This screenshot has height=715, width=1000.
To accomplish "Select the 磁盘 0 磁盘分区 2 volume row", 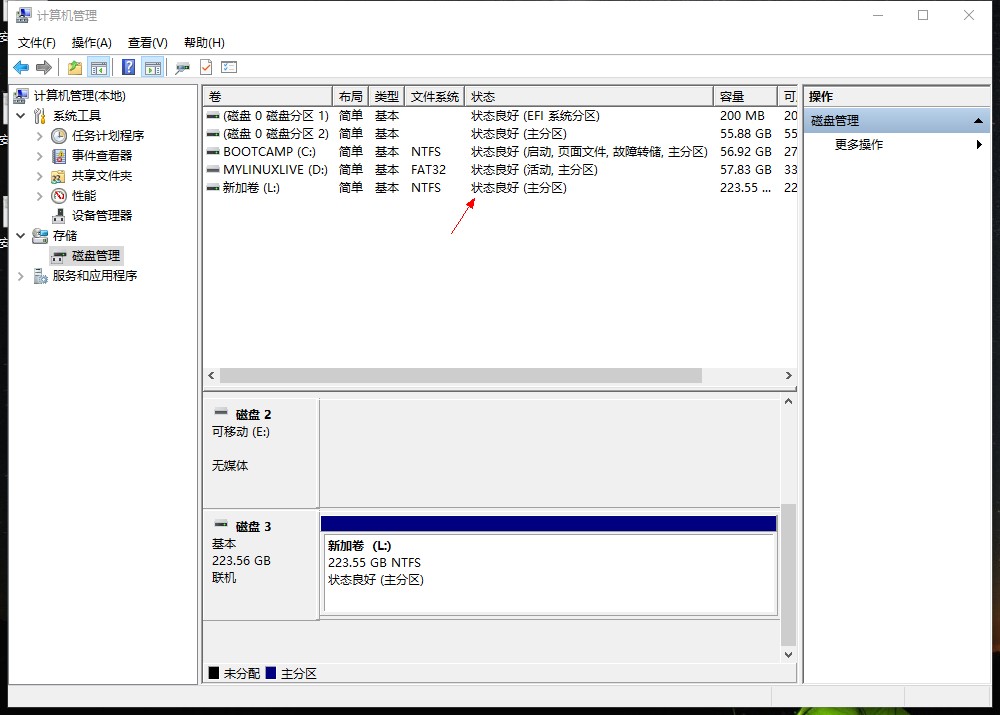I will [501, 134].
